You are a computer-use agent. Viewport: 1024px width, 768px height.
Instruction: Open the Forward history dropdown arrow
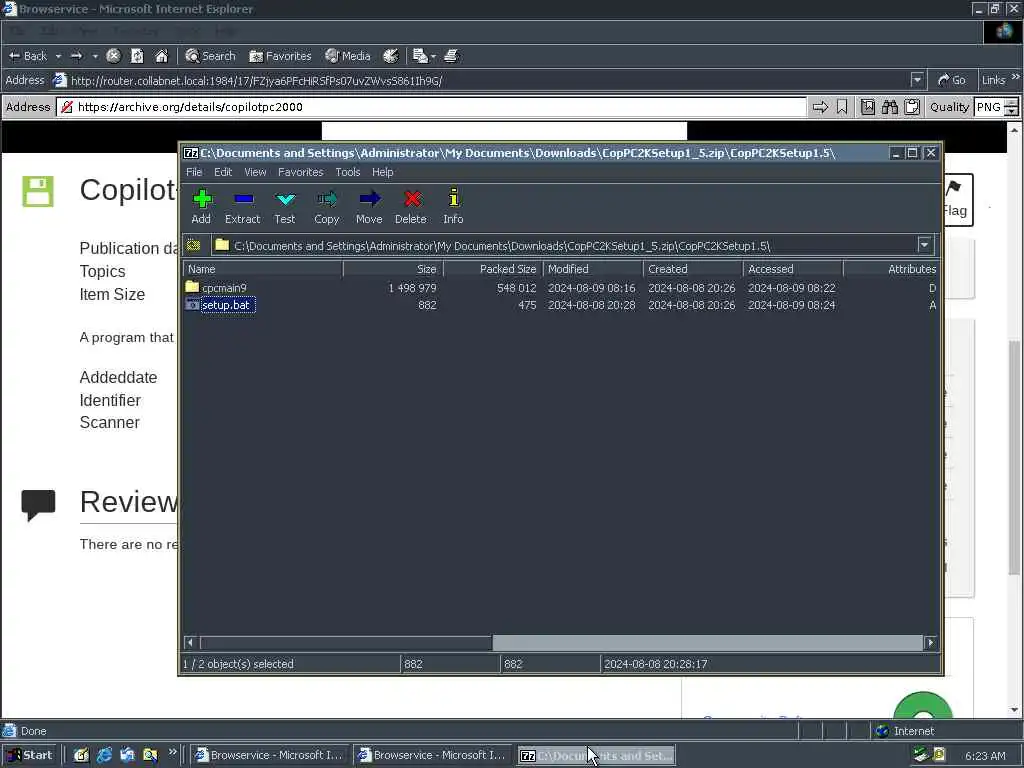[95, 56]
